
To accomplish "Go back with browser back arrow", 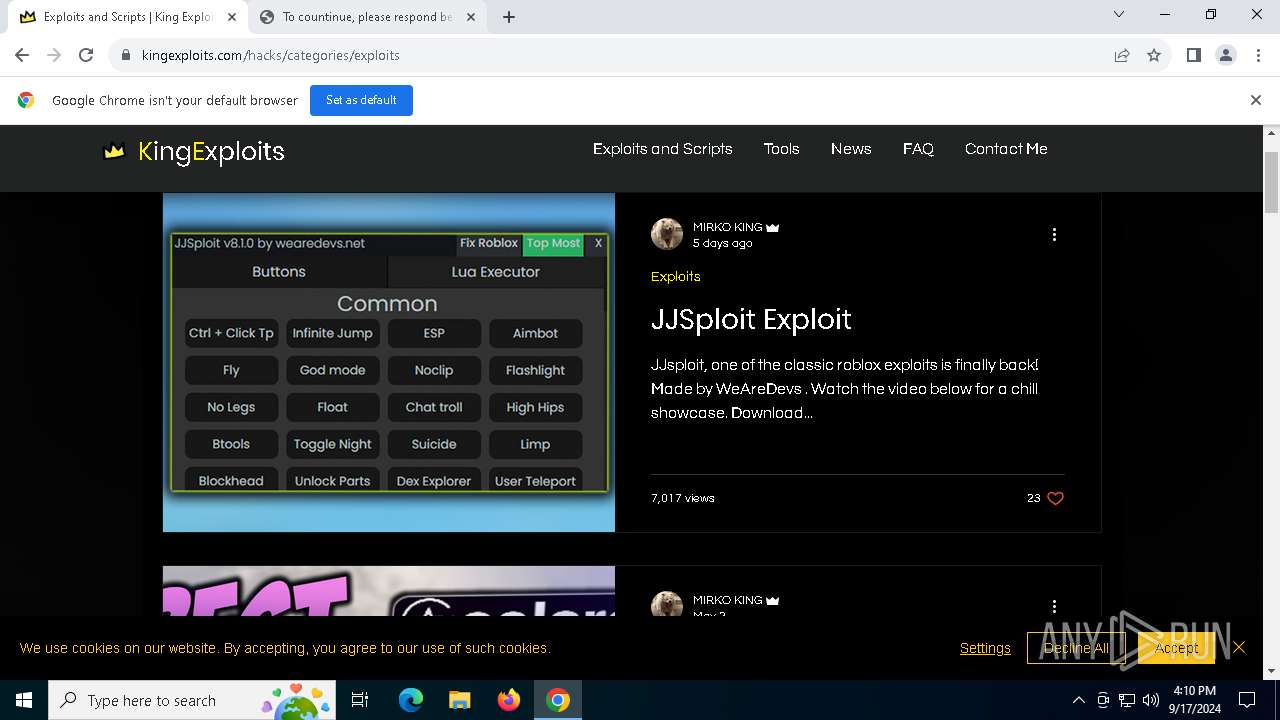I will pyautogui.click(x=22, y=55).
